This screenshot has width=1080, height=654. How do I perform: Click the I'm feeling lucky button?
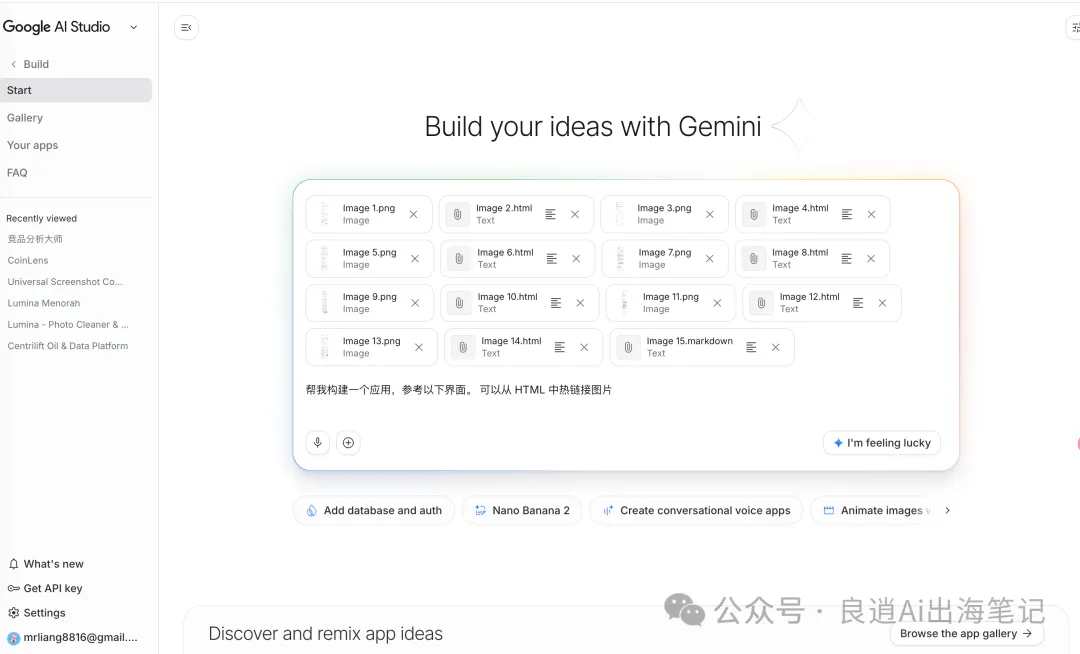click(x=881, y=443)
